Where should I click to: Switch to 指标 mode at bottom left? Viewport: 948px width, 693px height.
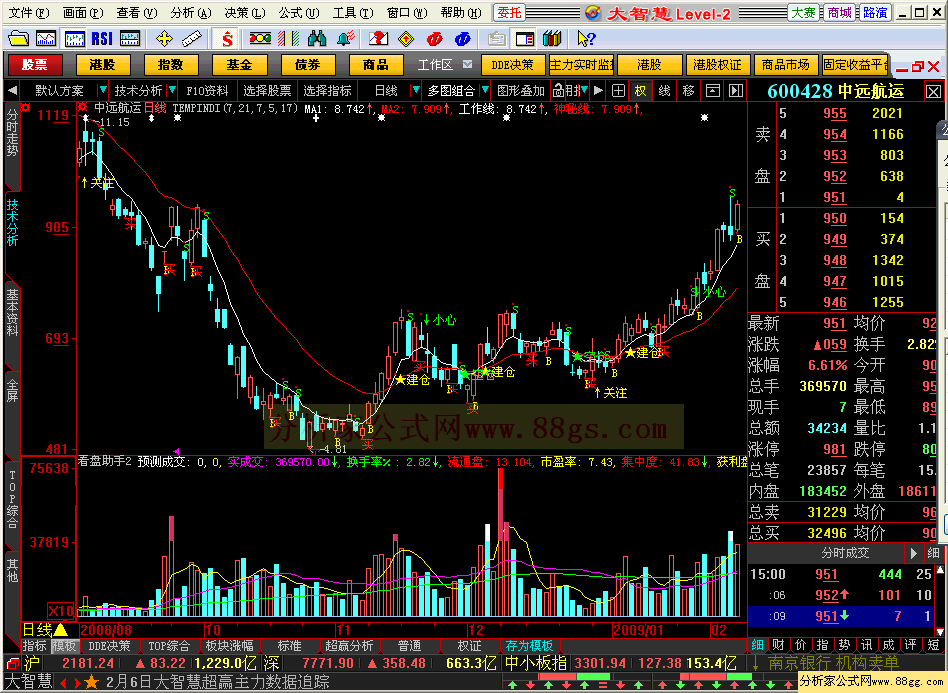click(35, 646)
